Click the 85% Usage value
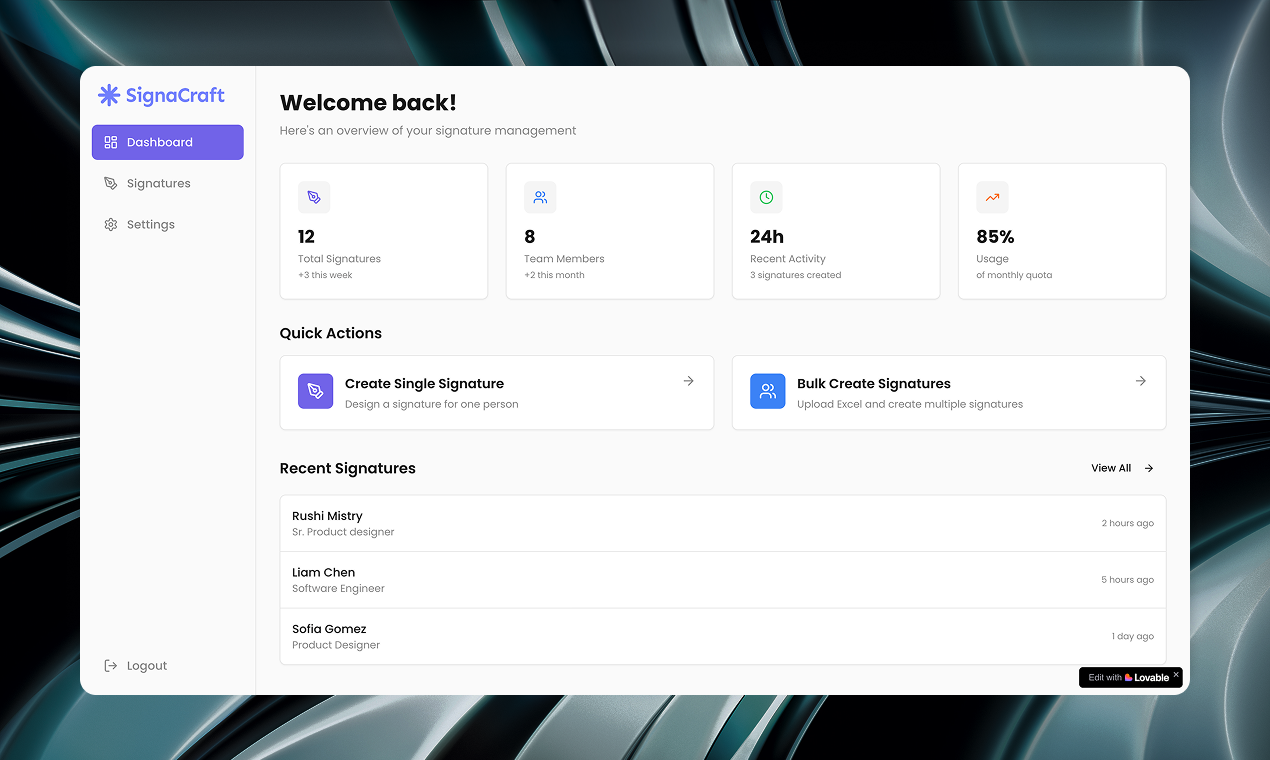 tap(995, 237)
